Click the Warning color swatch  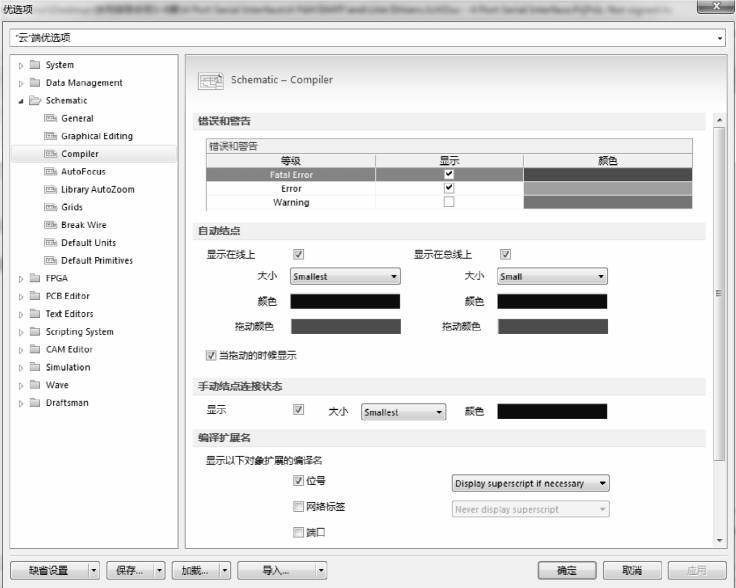[608, 202]
